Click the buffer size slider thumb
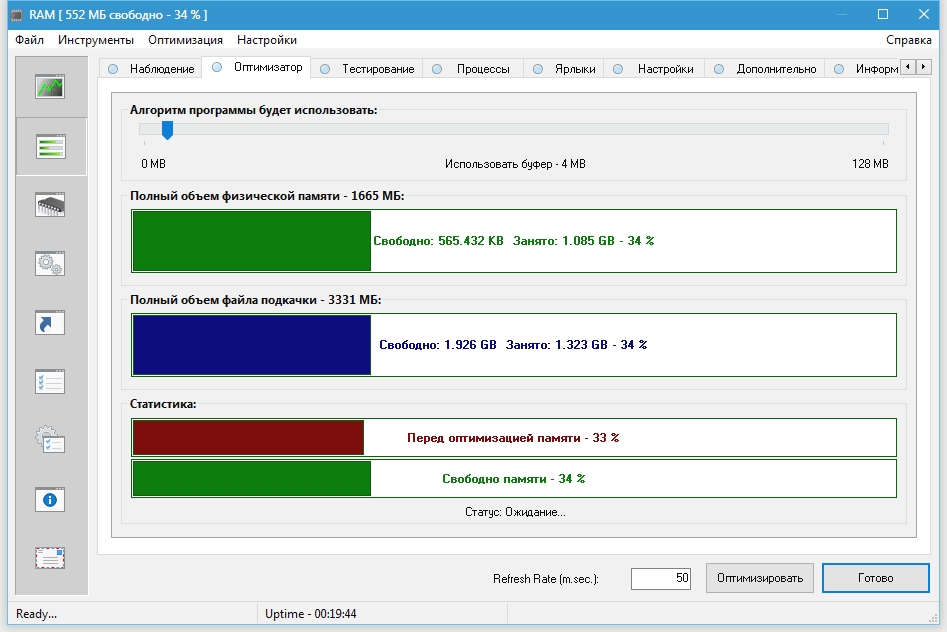 [167, 130]
